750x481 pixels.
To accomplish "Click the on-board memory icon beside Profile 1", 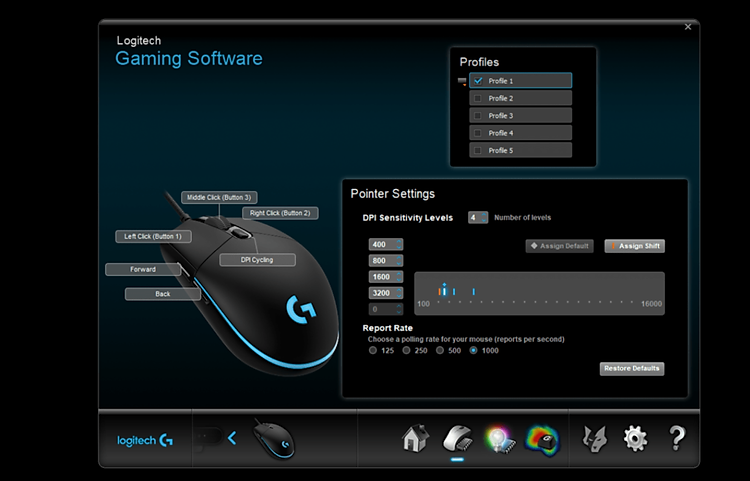I will pyautogui.click(x=462, y=81).
